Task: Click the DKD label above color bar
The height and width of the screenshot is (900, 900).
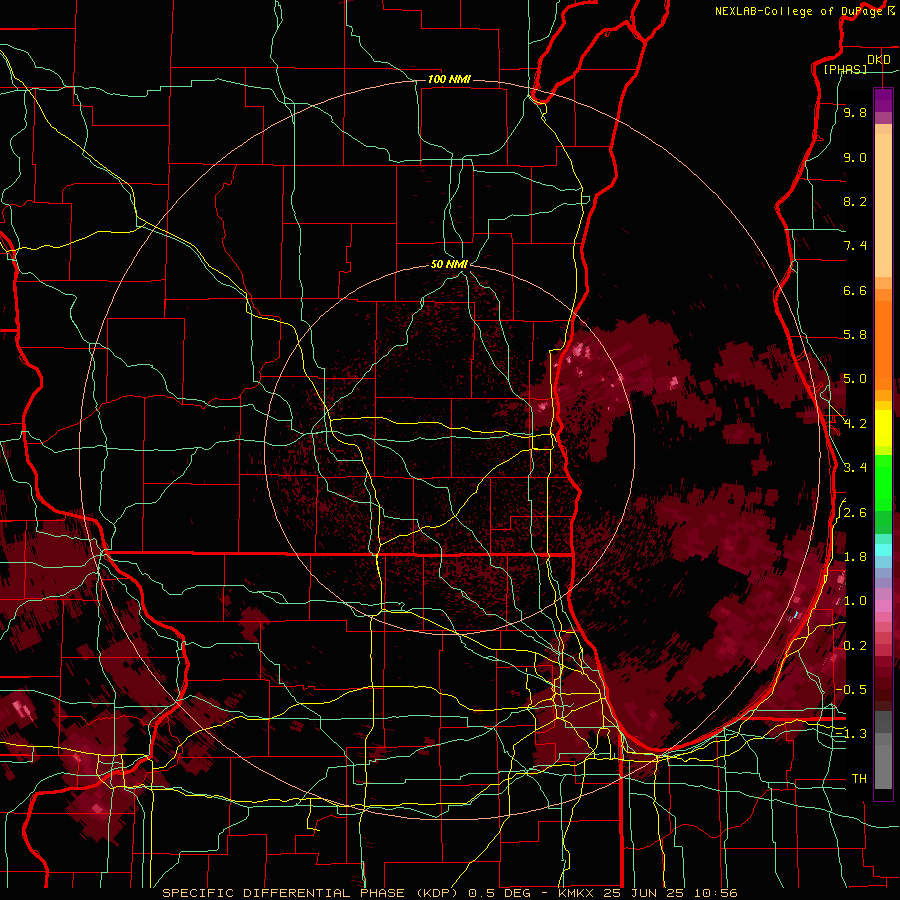Action: coord(878,59)
